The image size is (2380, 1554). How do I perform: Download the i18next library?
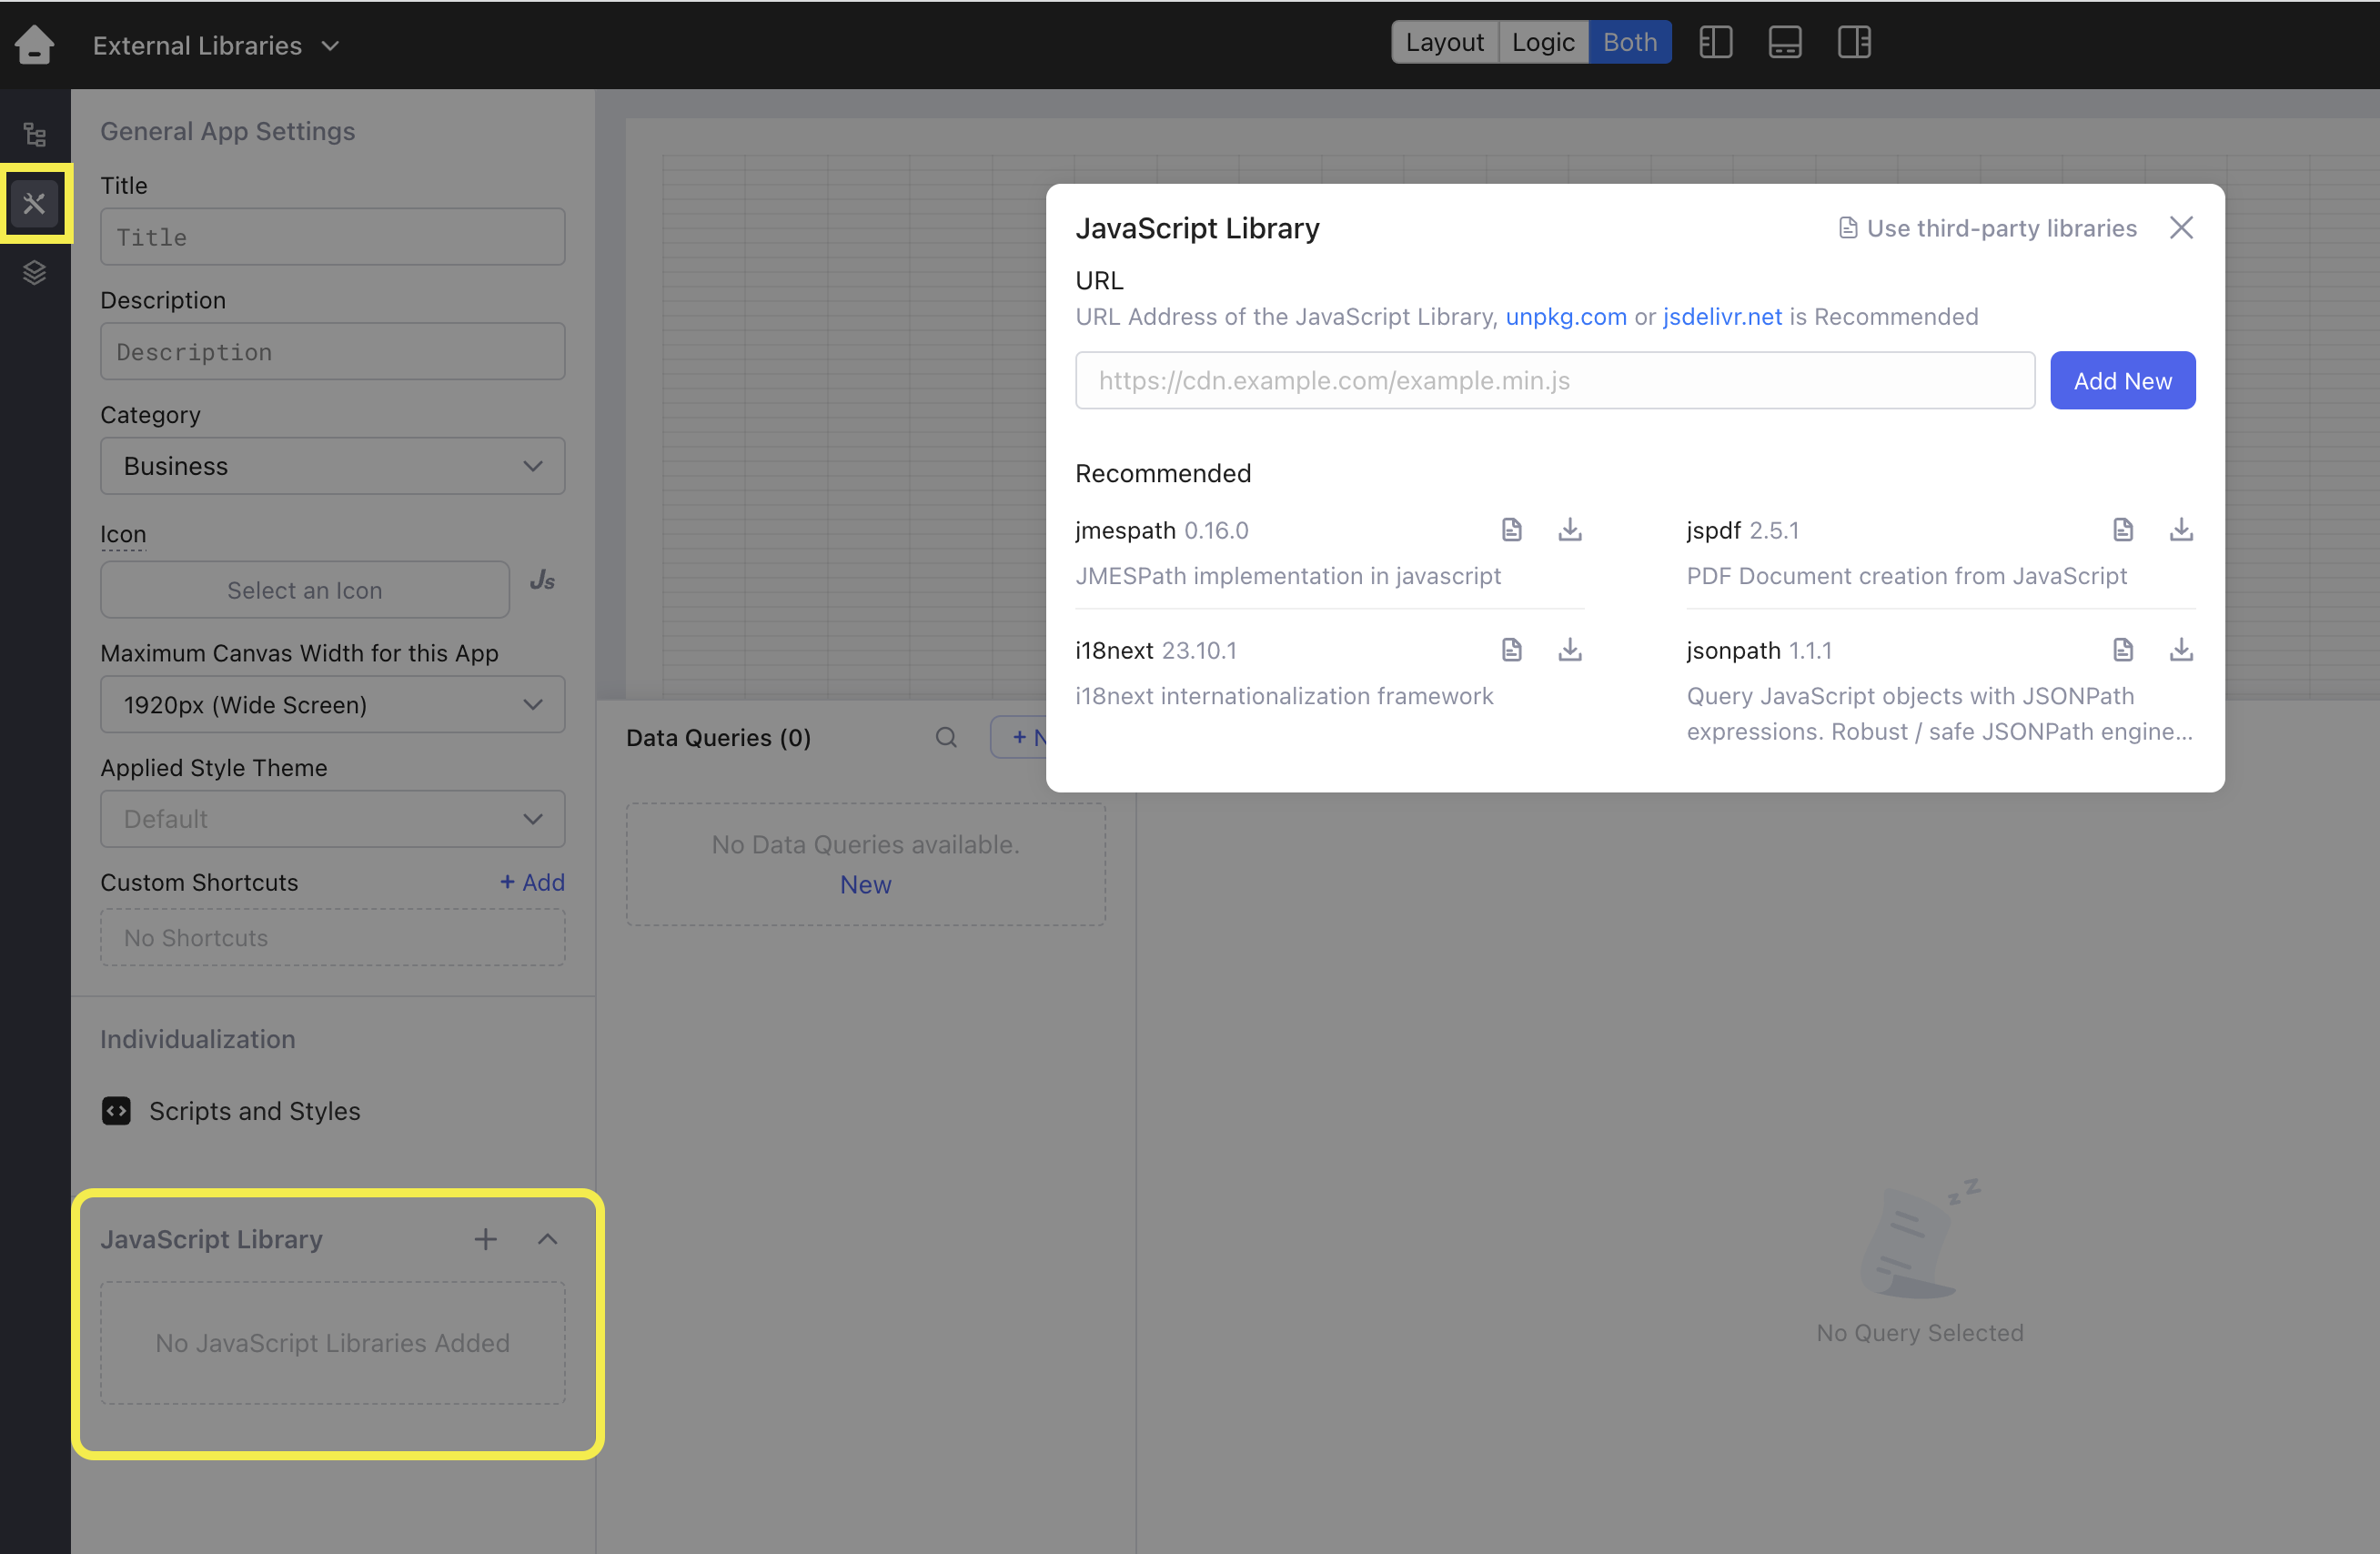1569,650
